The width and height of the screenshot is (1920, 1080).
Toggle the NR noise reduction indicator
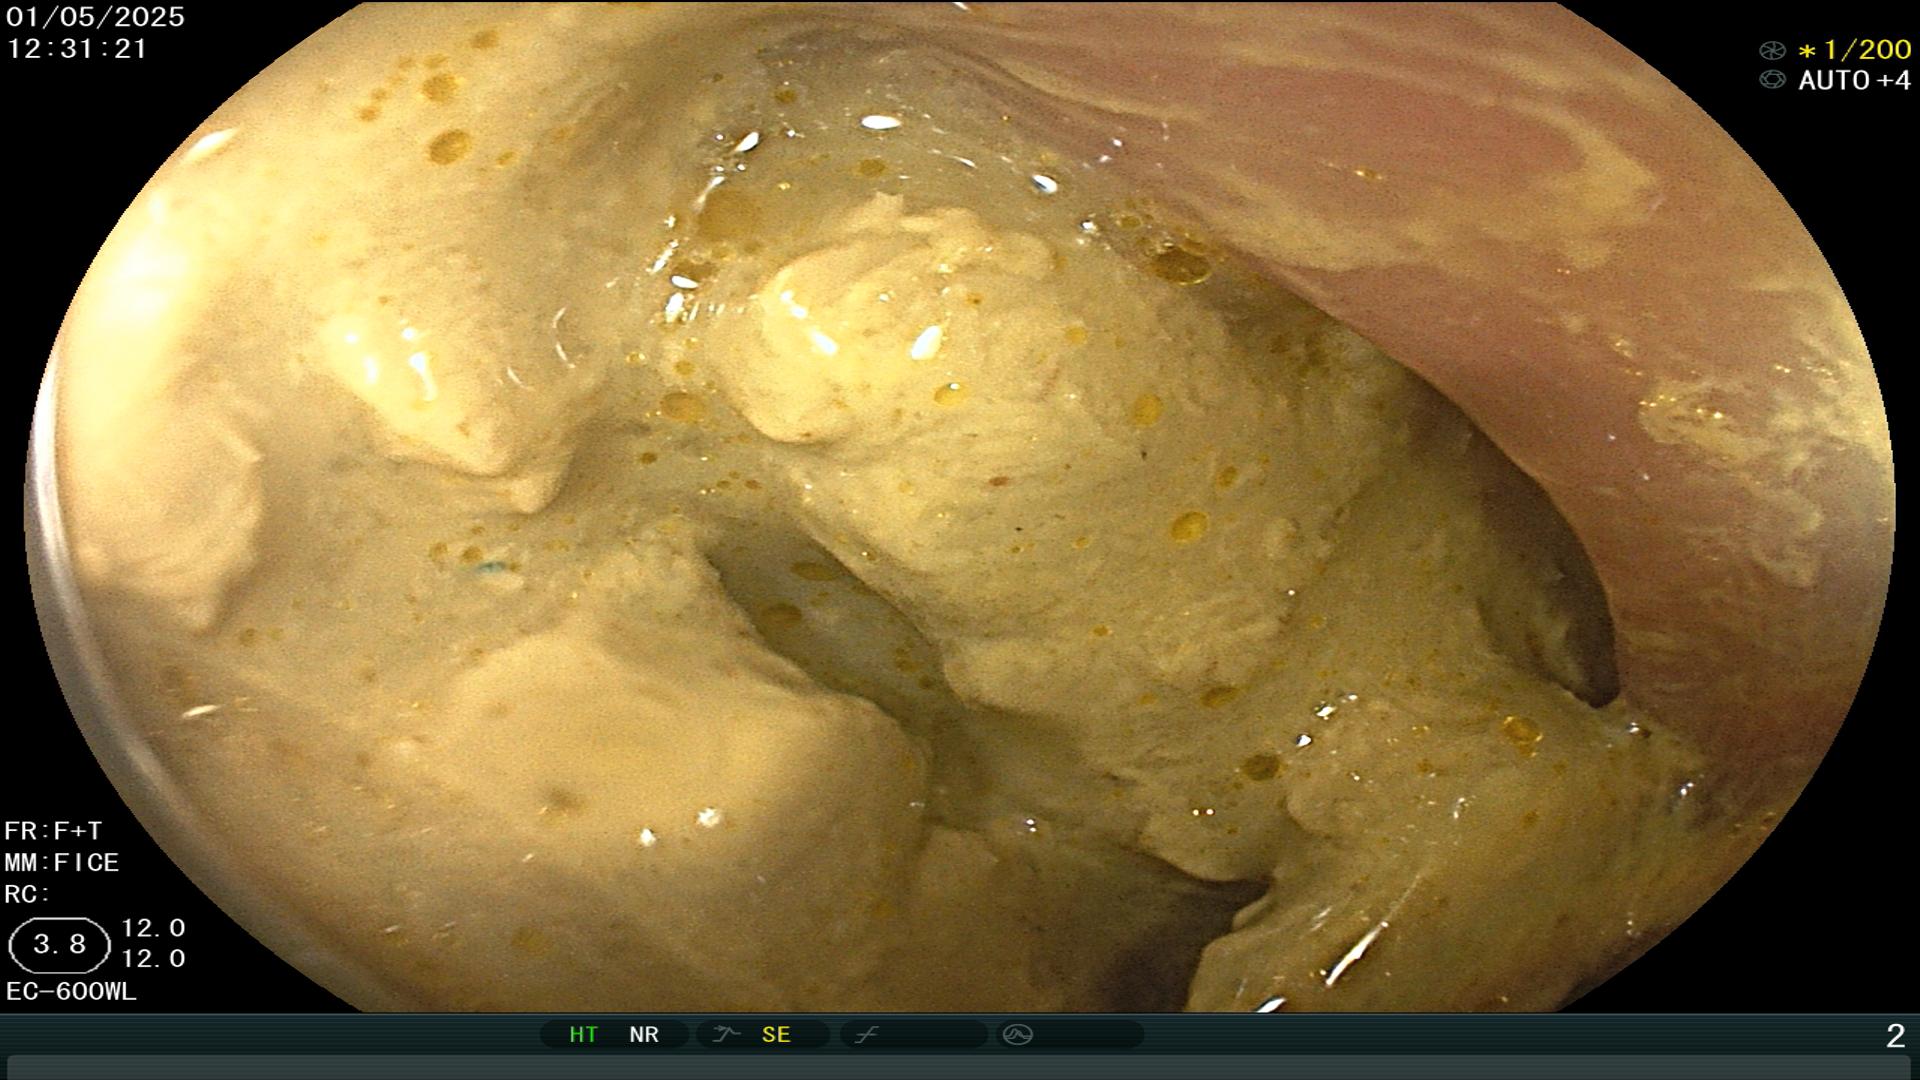pos(644,1035)
